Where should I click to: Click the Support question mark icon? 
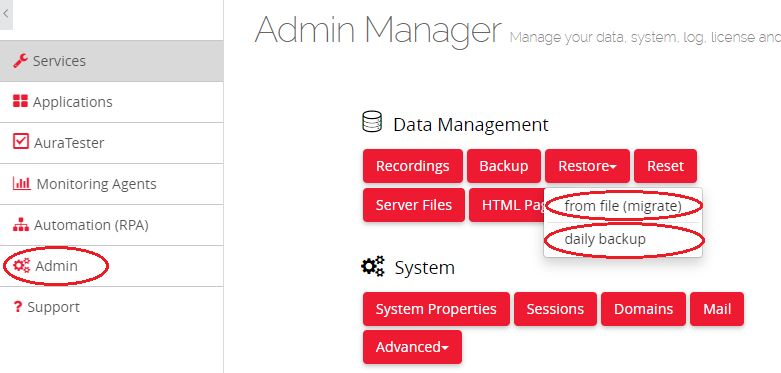[18, 307]
